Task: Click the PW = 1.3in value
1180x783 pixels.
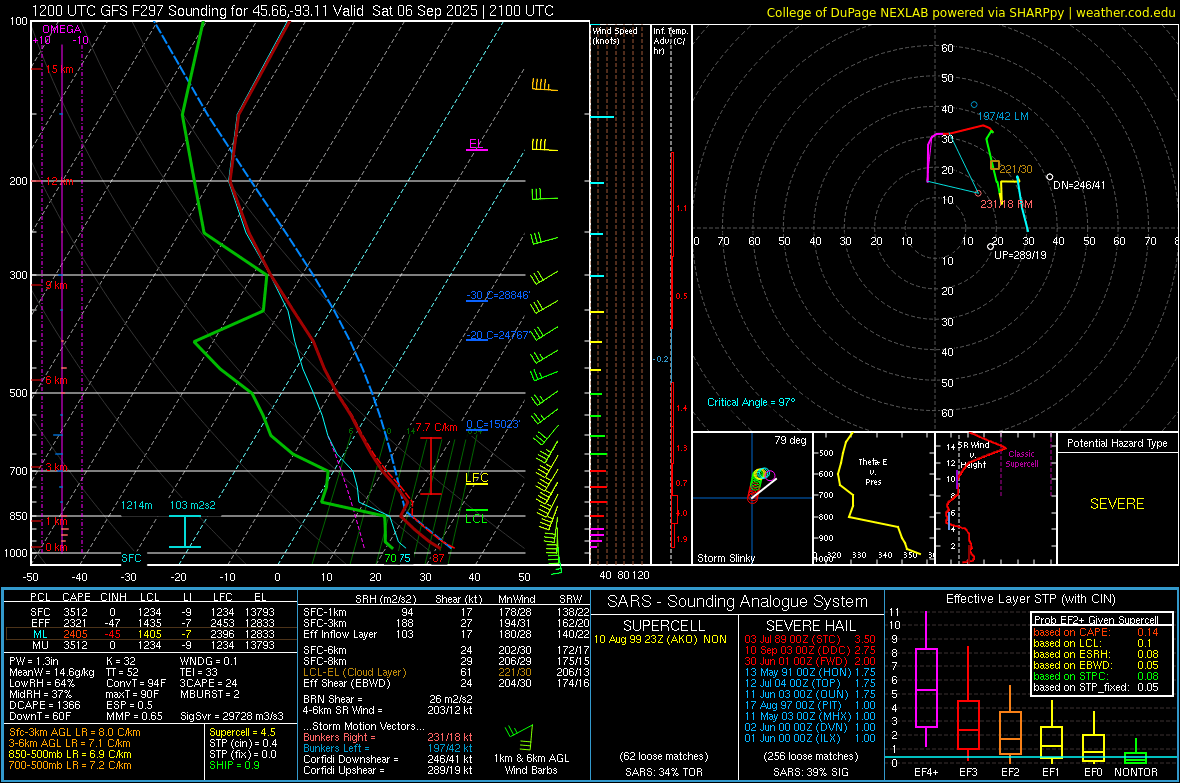Action: [x=34, y=661]
